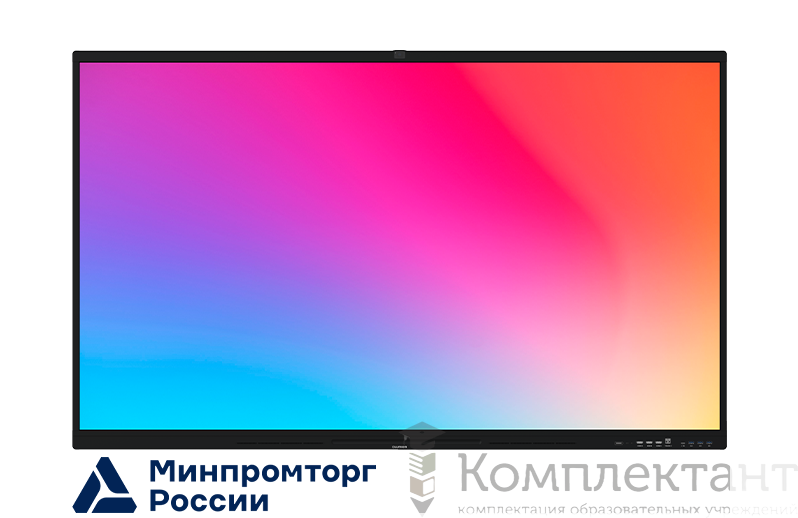Click the left speaker grille on bottom bezel
This screenshot has width=798, height=518.
point(282,442)
